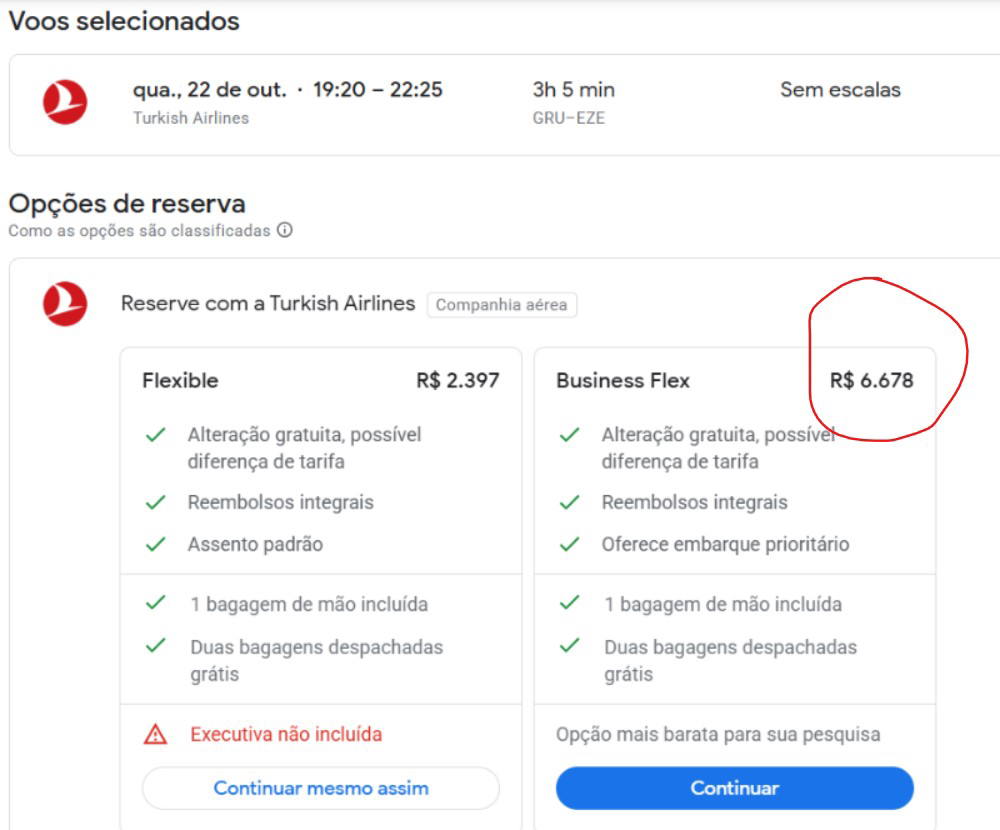
Task: Click checkmark next to Flexible Reembolsos integrais
Action: tap(155, 503)
